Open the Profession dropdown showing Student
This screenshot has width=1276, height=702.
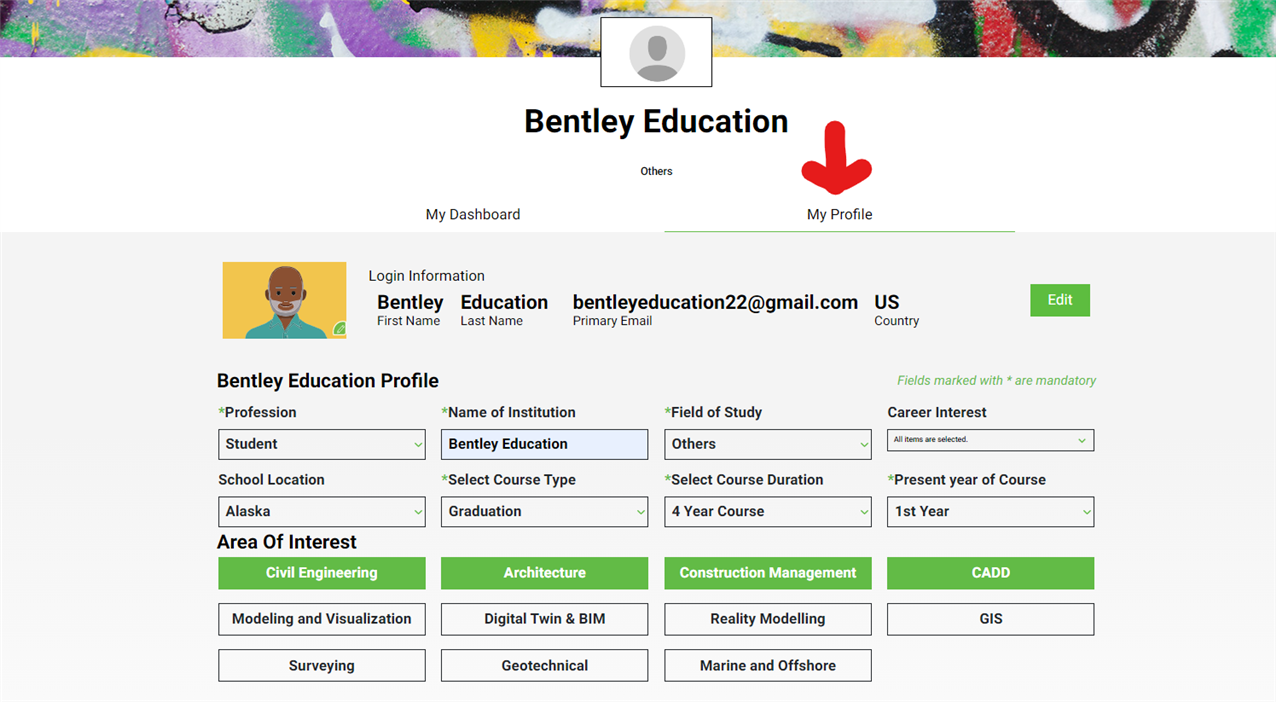[322, 444]
